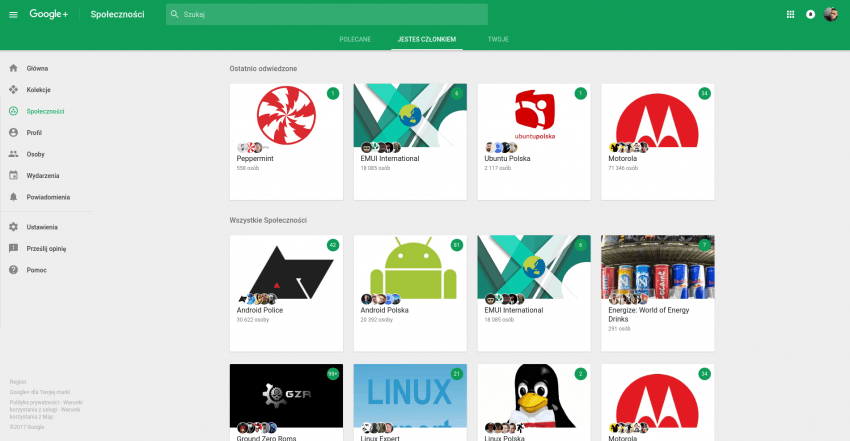Click the 99+ badge on Ground Zero Roms
The image size is (850, 441).
click(x=333, y=373)
